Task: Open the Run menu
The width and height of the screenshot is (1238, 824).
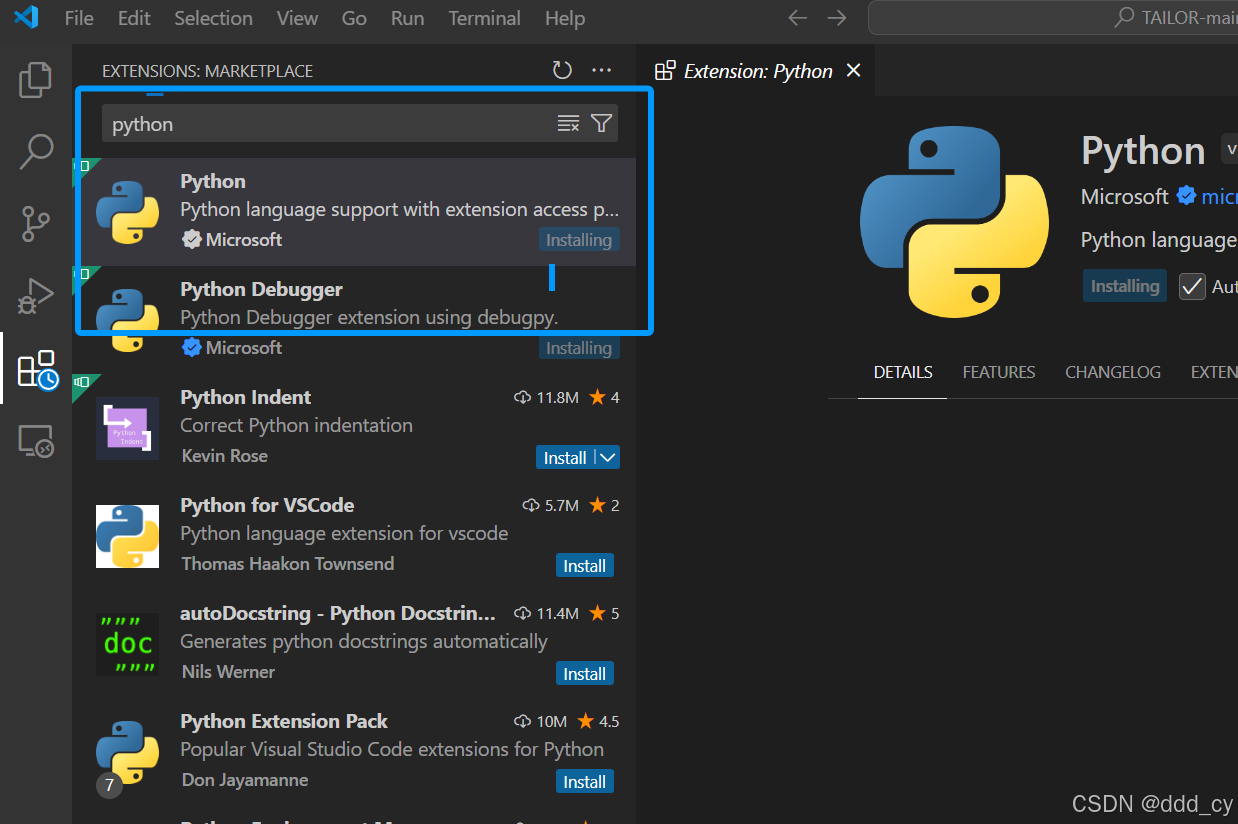Action: tap(407, 18)
